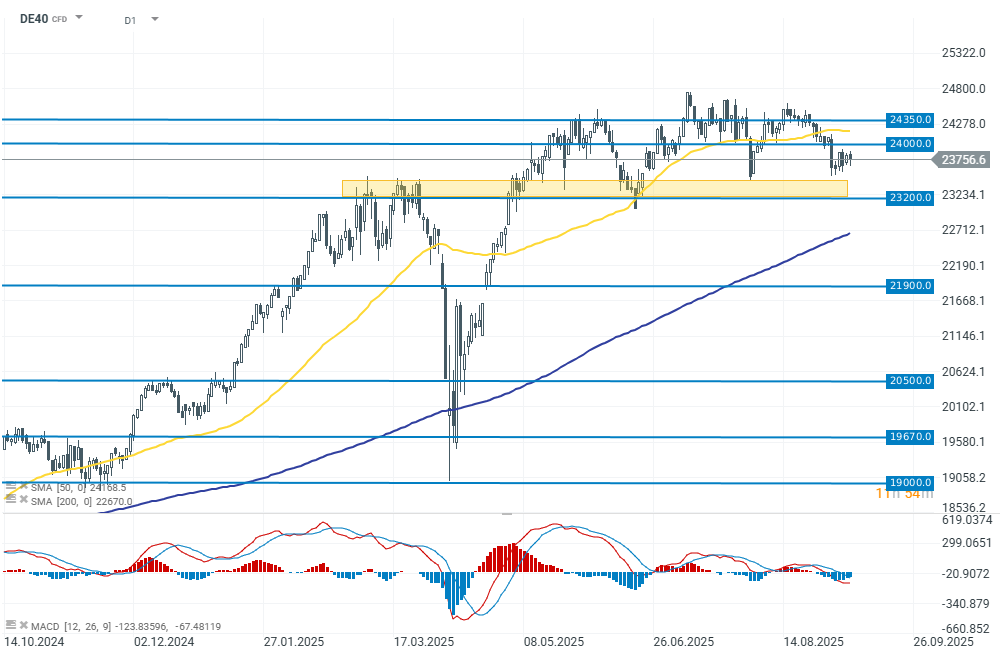Click the 08.05.2025 date axis label

pos(553,641)
